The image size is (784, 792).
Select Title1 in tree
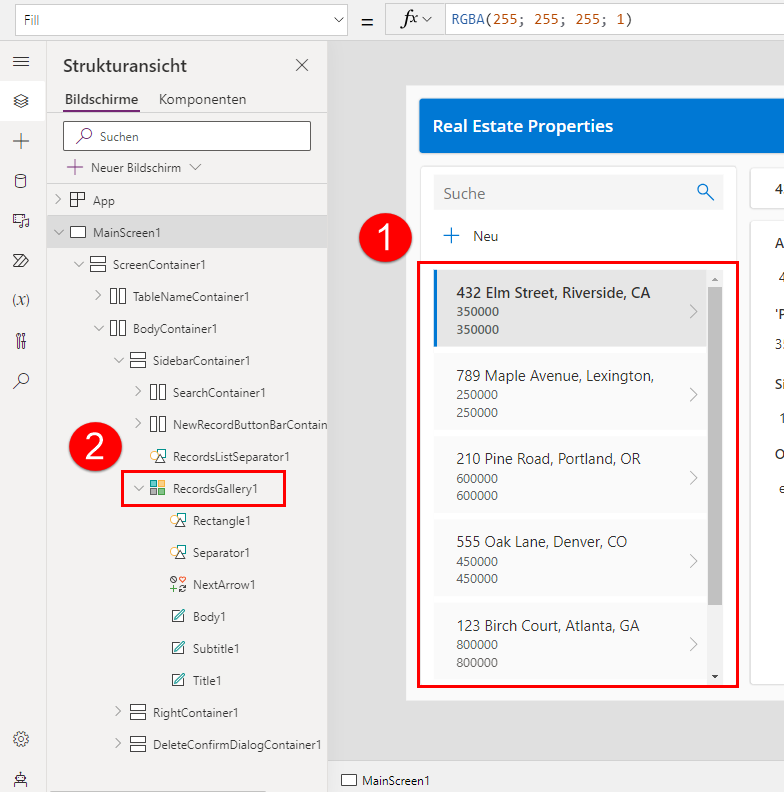[x=207, y=680]
